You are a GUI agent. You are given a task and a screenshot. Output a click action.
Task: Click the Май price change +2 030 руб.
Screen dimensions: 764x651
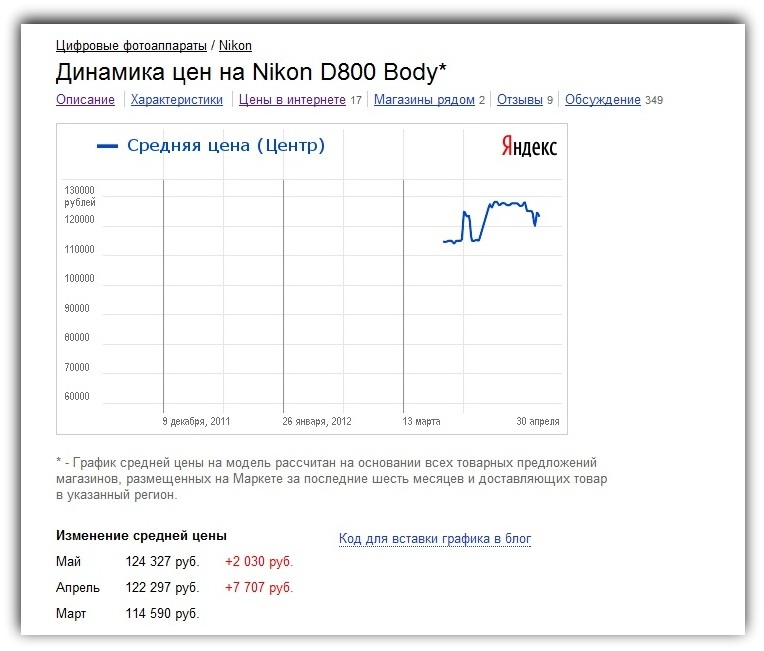click(259, 561)
